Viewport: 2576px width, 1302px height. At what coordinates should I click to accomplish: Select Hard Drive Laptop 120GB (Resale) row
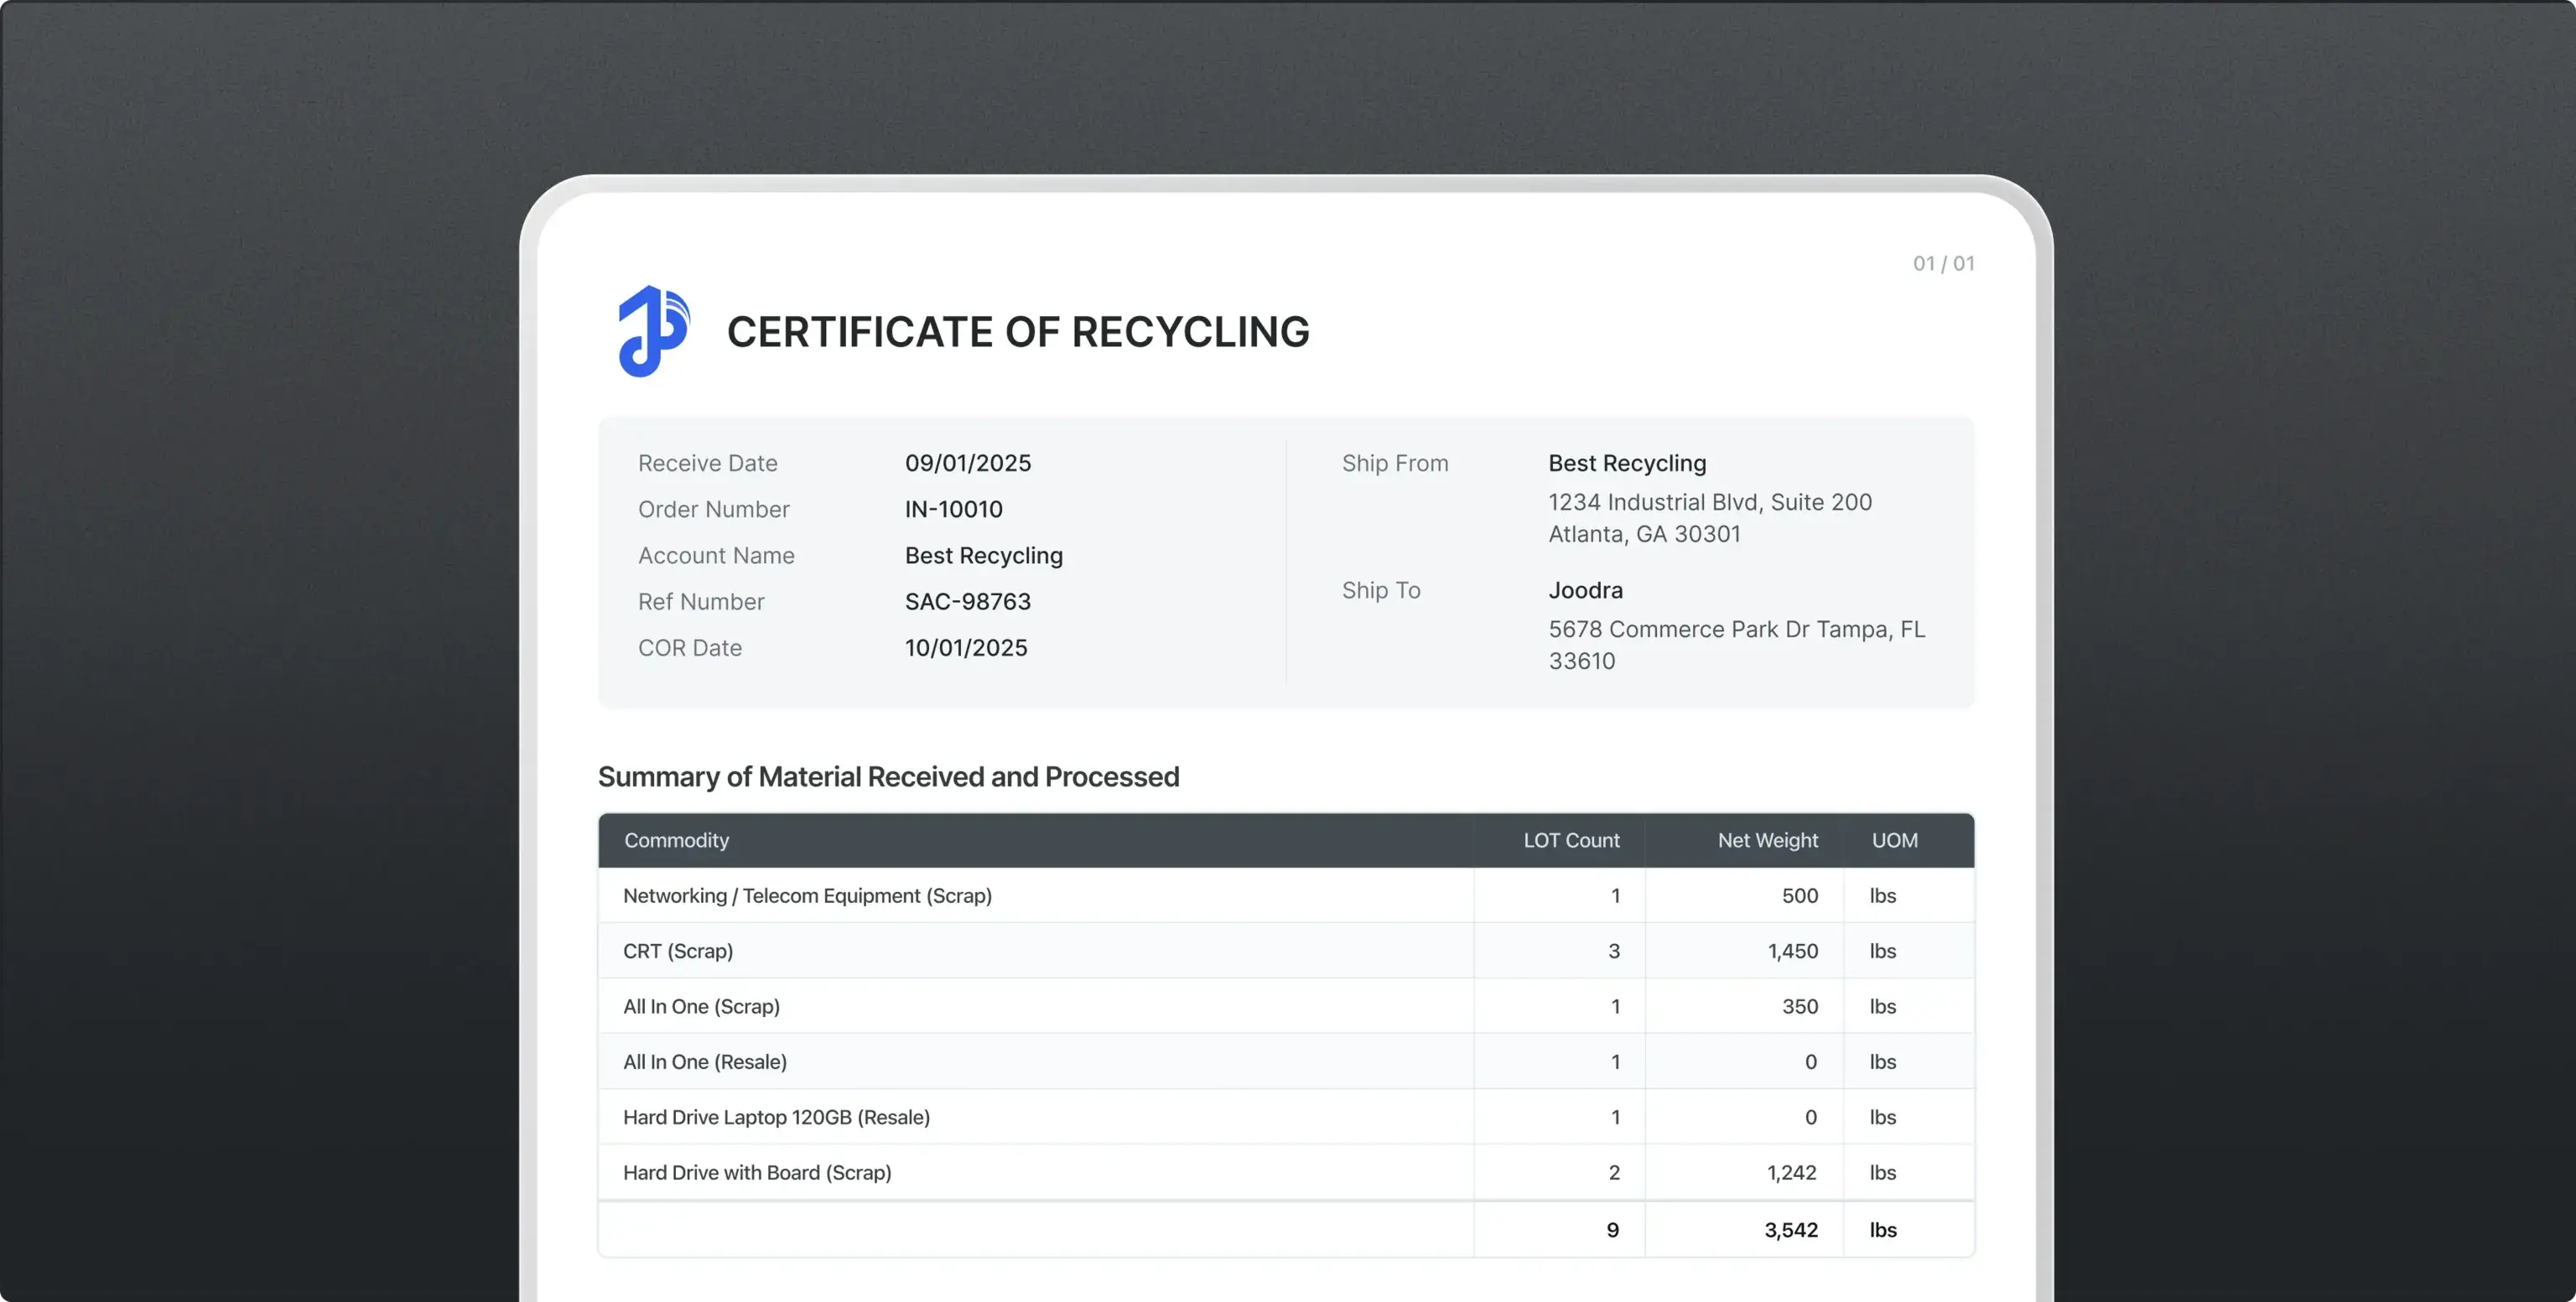pyautogui.click(x=1285, y=1117)
